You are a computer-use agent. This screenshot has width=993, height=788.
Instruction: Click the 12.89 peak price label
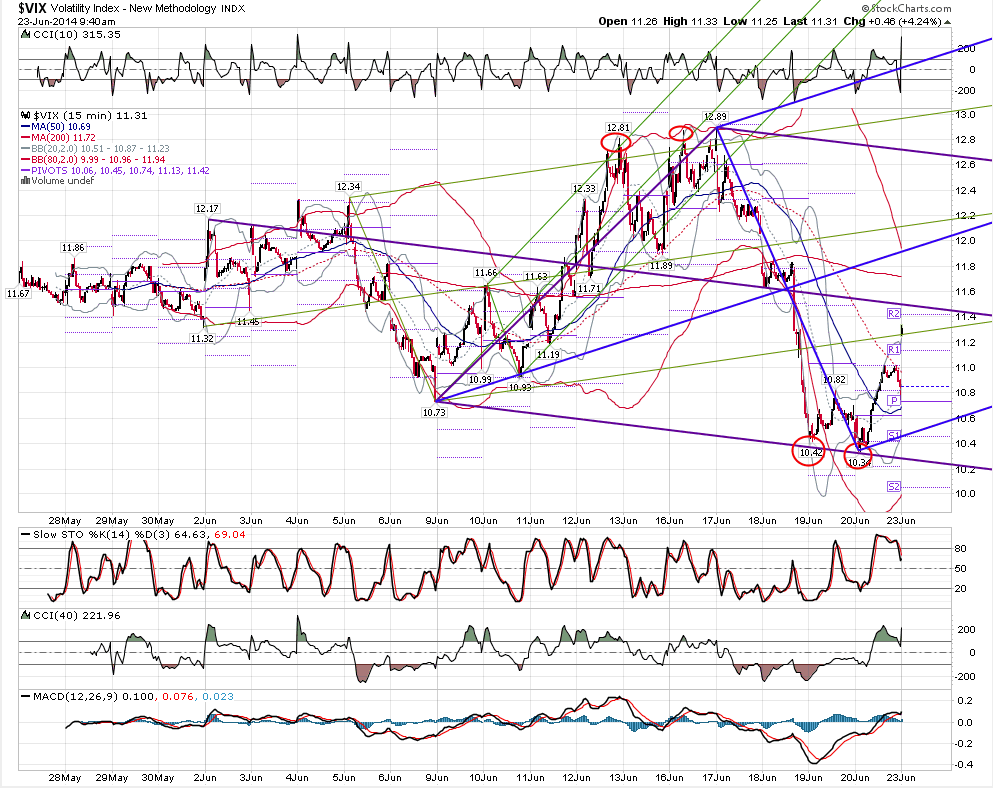tap(715, 117)
